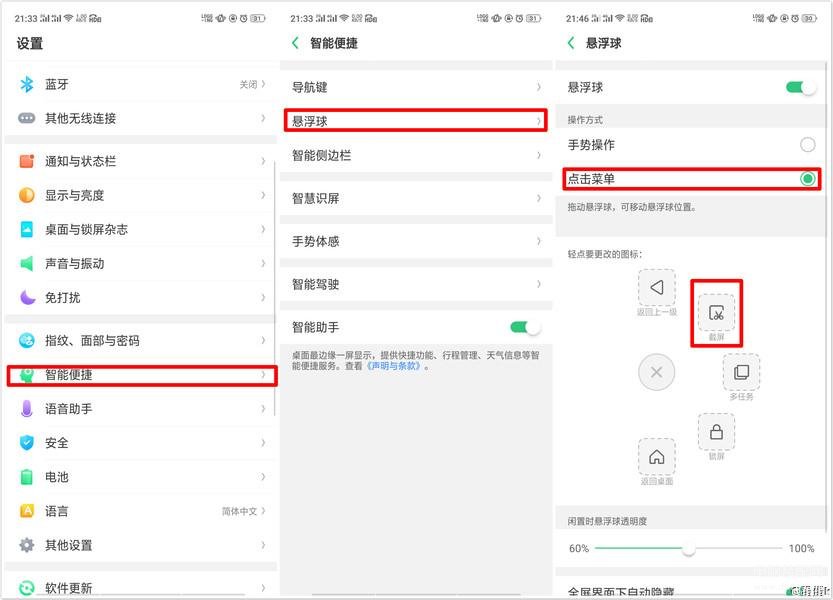Open 智能侧边栏 chevron
The width and height of the screenshot is (833, 600).
click(x=539, y=155)
